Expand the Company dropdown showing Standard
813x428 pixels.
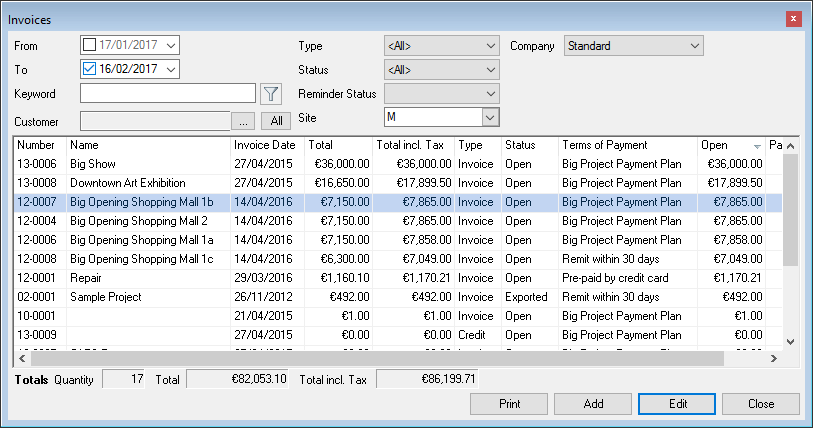(x=694, y=46)
